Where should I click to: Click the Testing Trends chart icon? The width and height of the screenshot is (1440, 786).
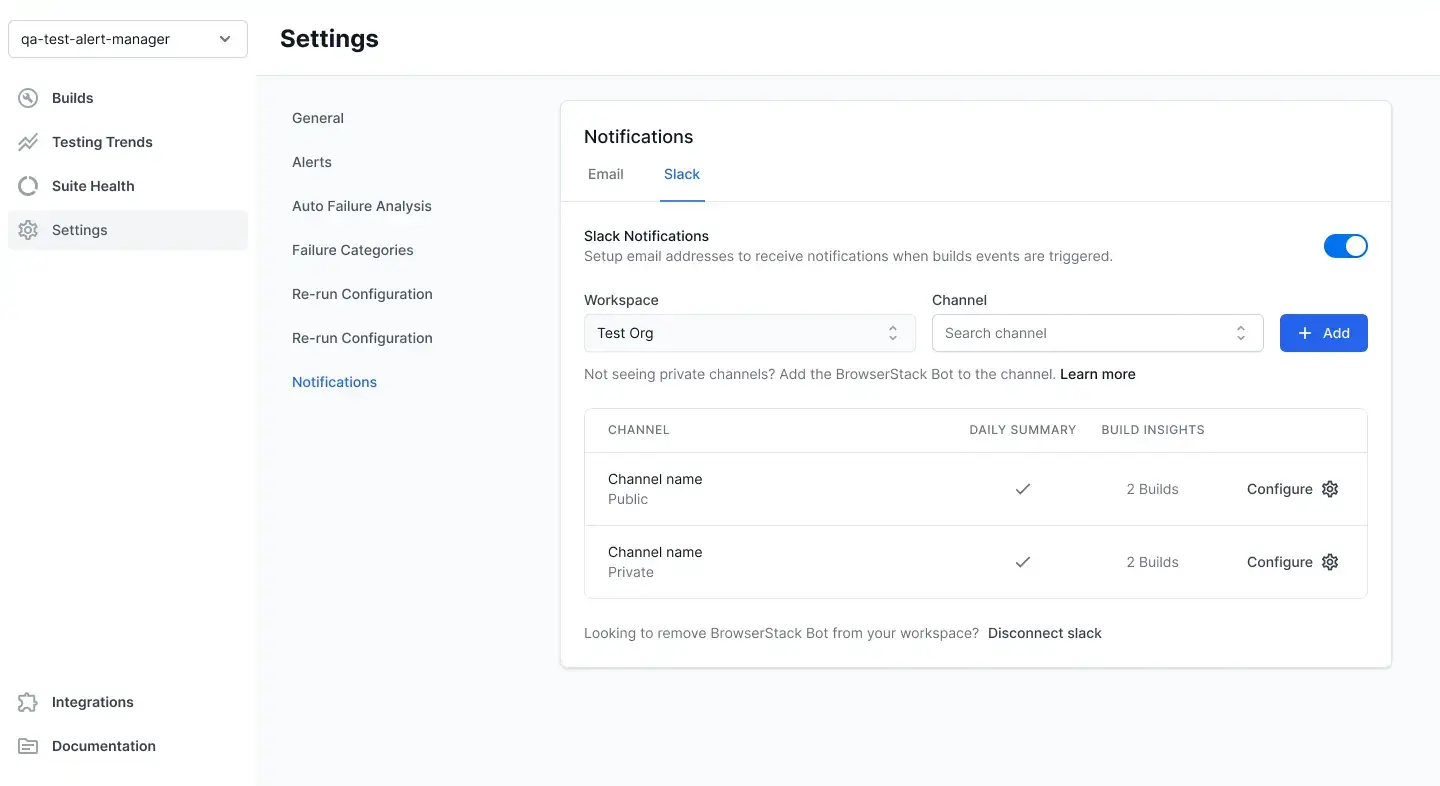click(28, 142)
